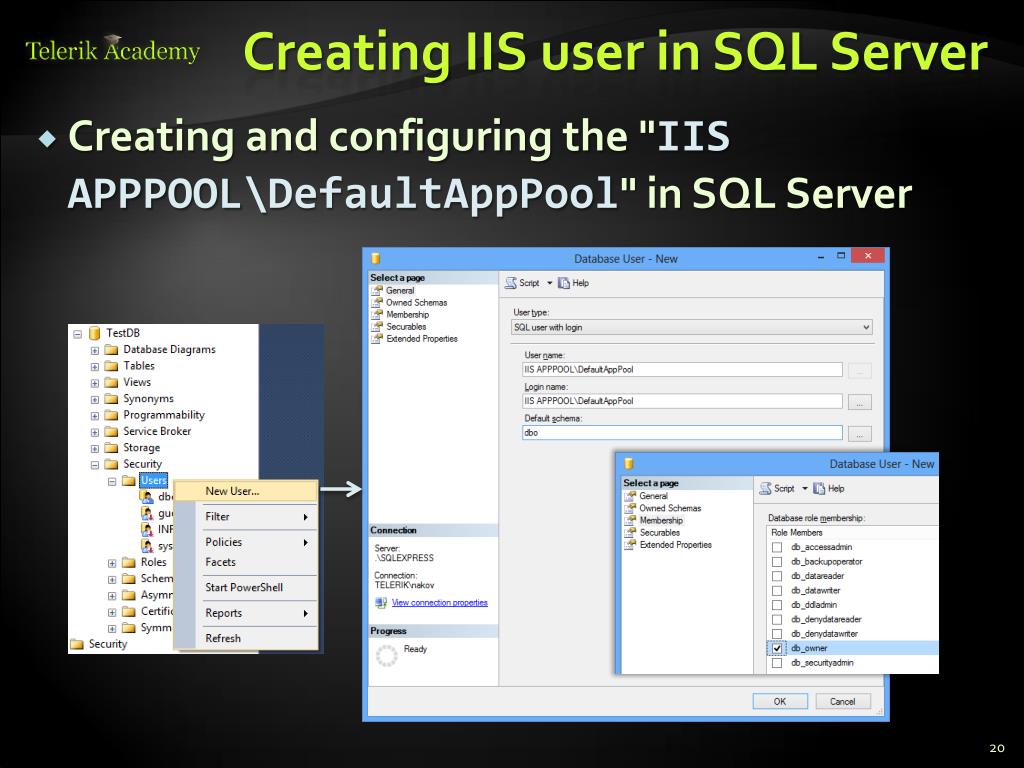Viewport: 1024px width, 768px height.
Task: Collapse the TestDB tree node
Action: coord(78,334)
